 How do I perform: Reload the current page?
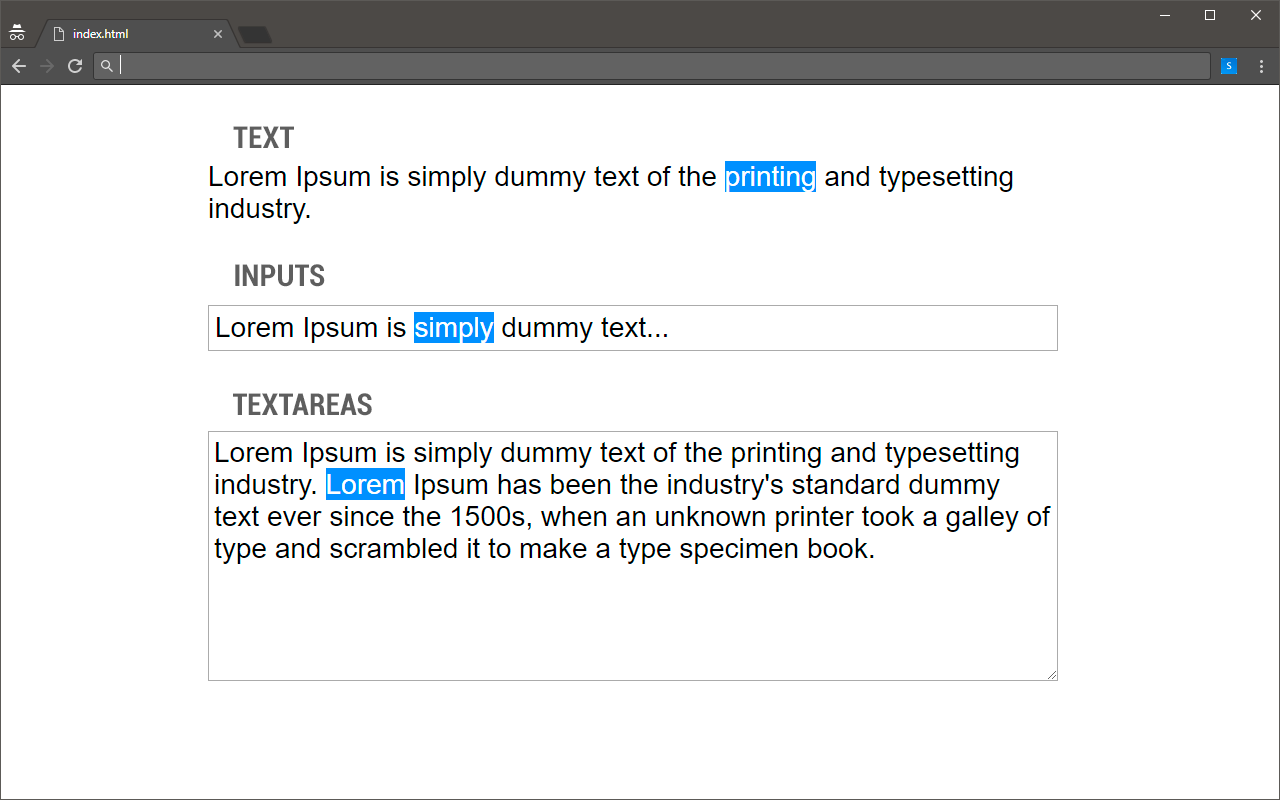[75, 66]
